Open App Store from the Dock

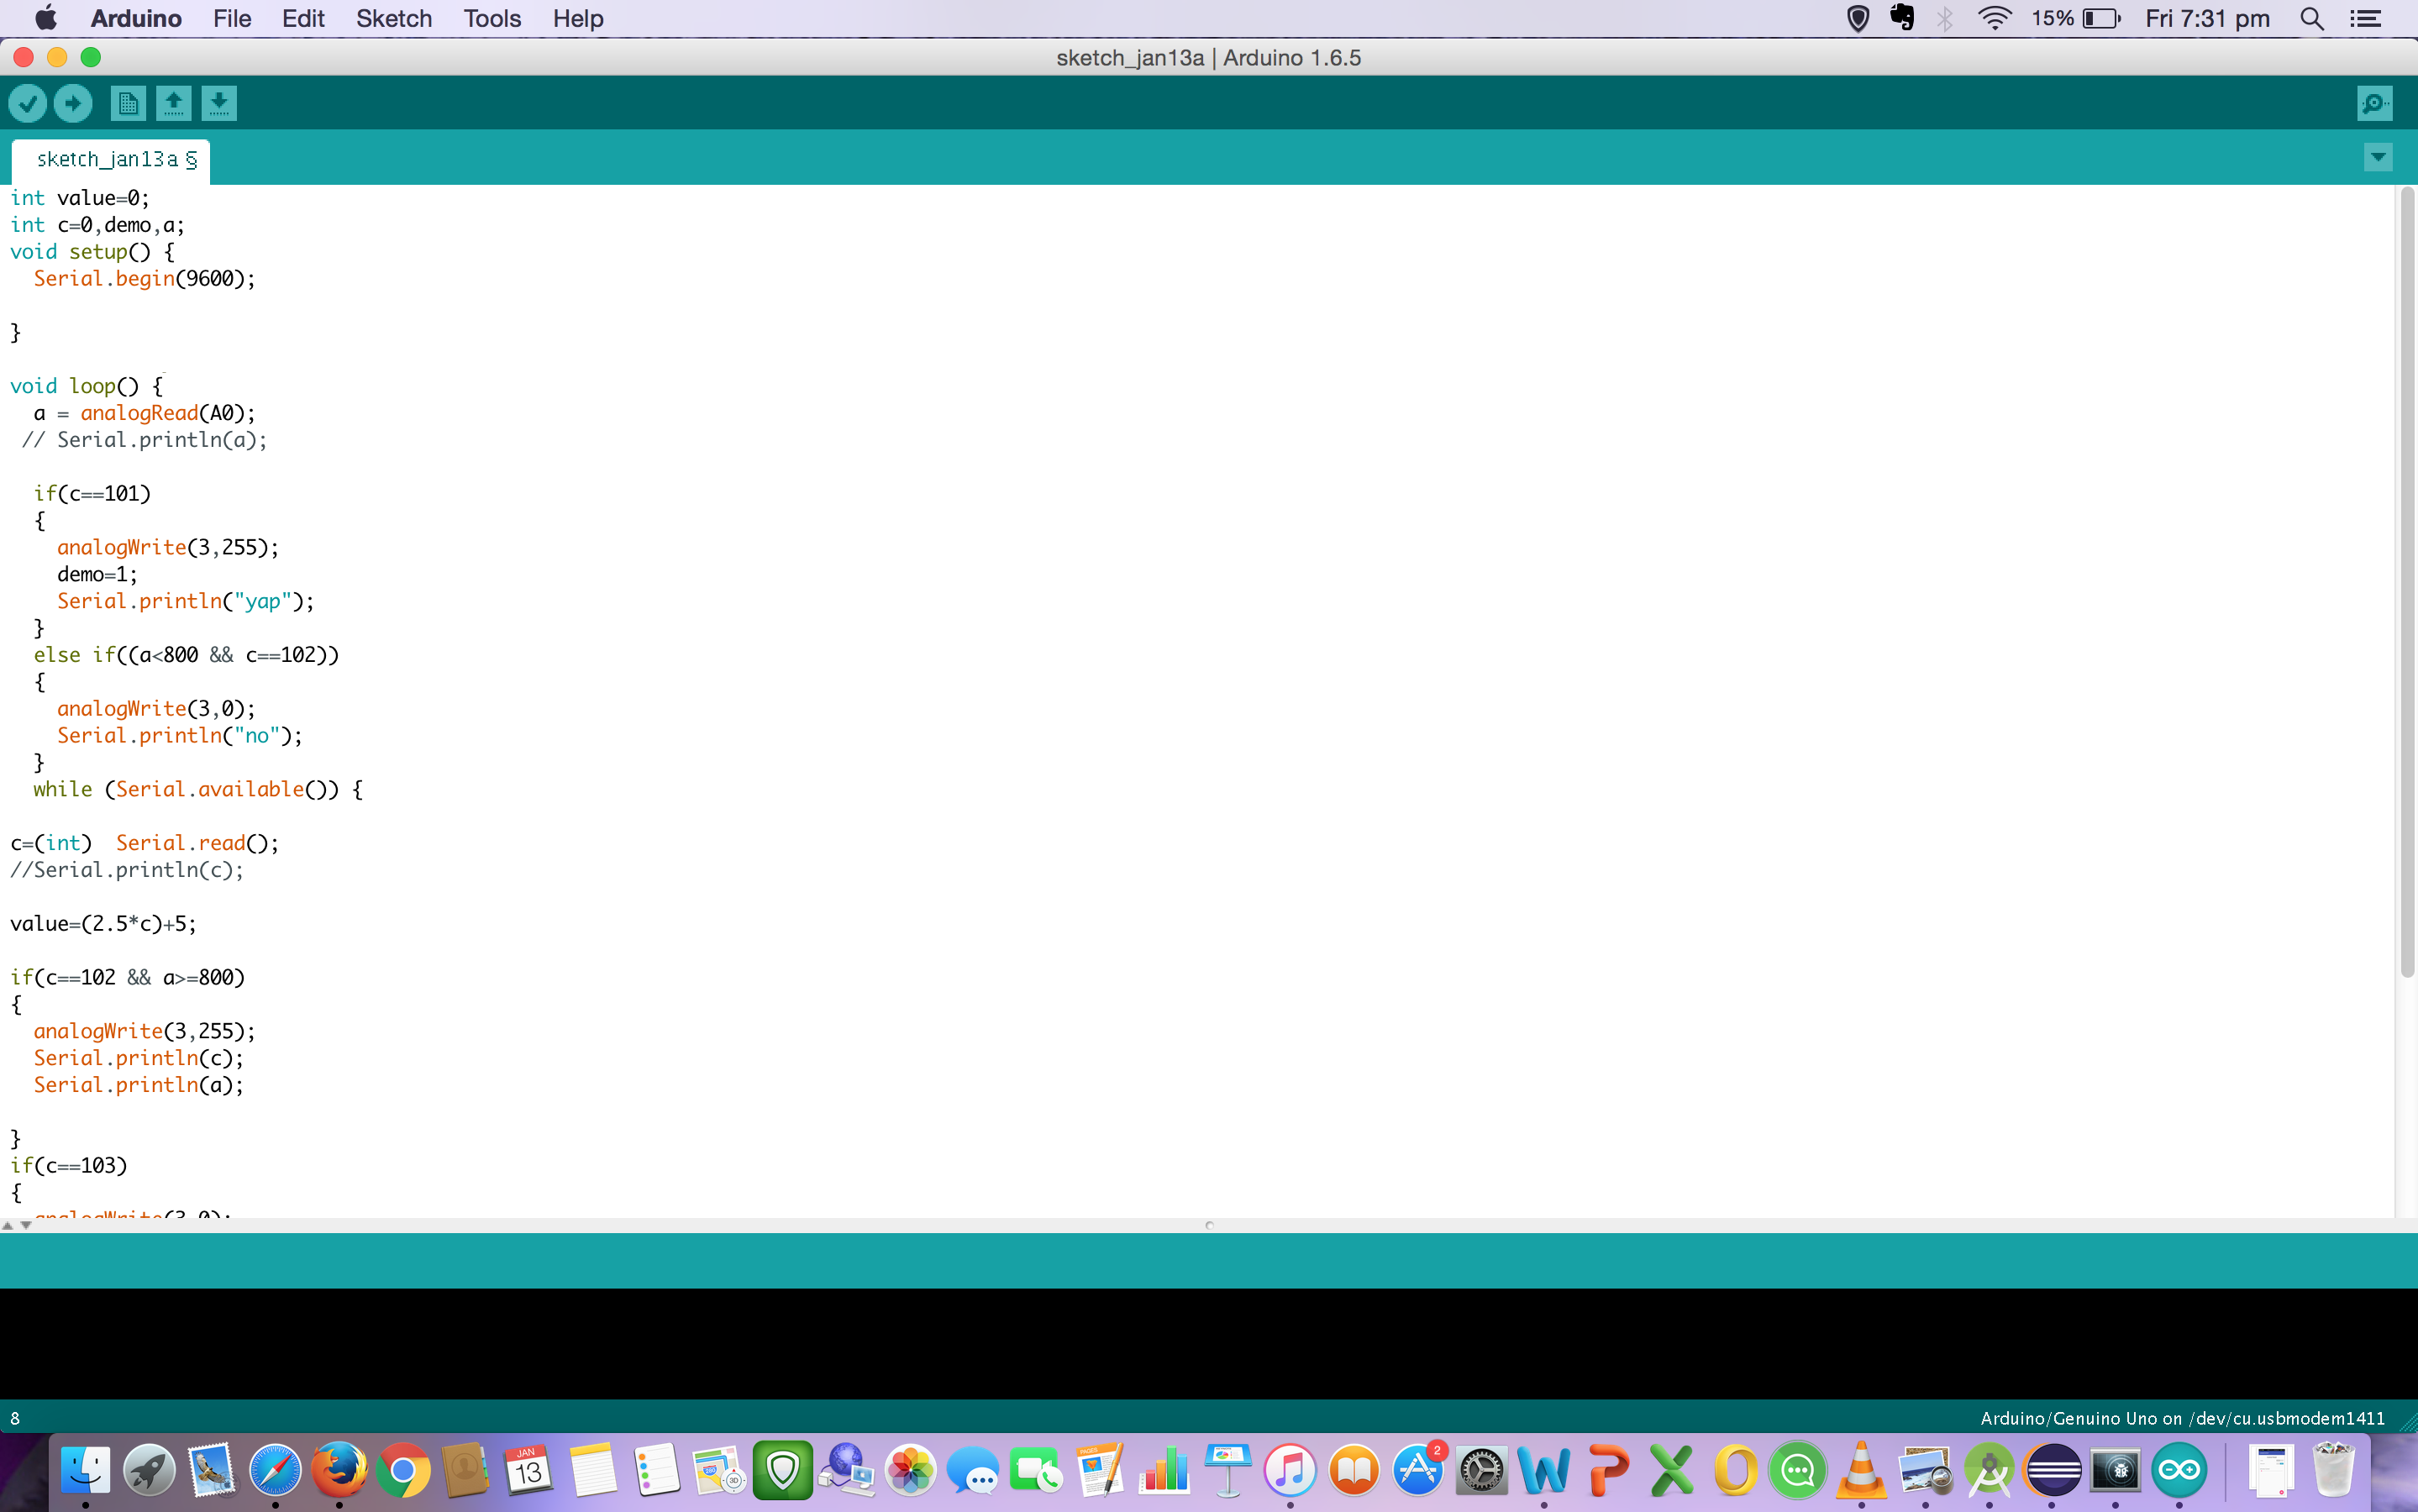(1417, 1471)
